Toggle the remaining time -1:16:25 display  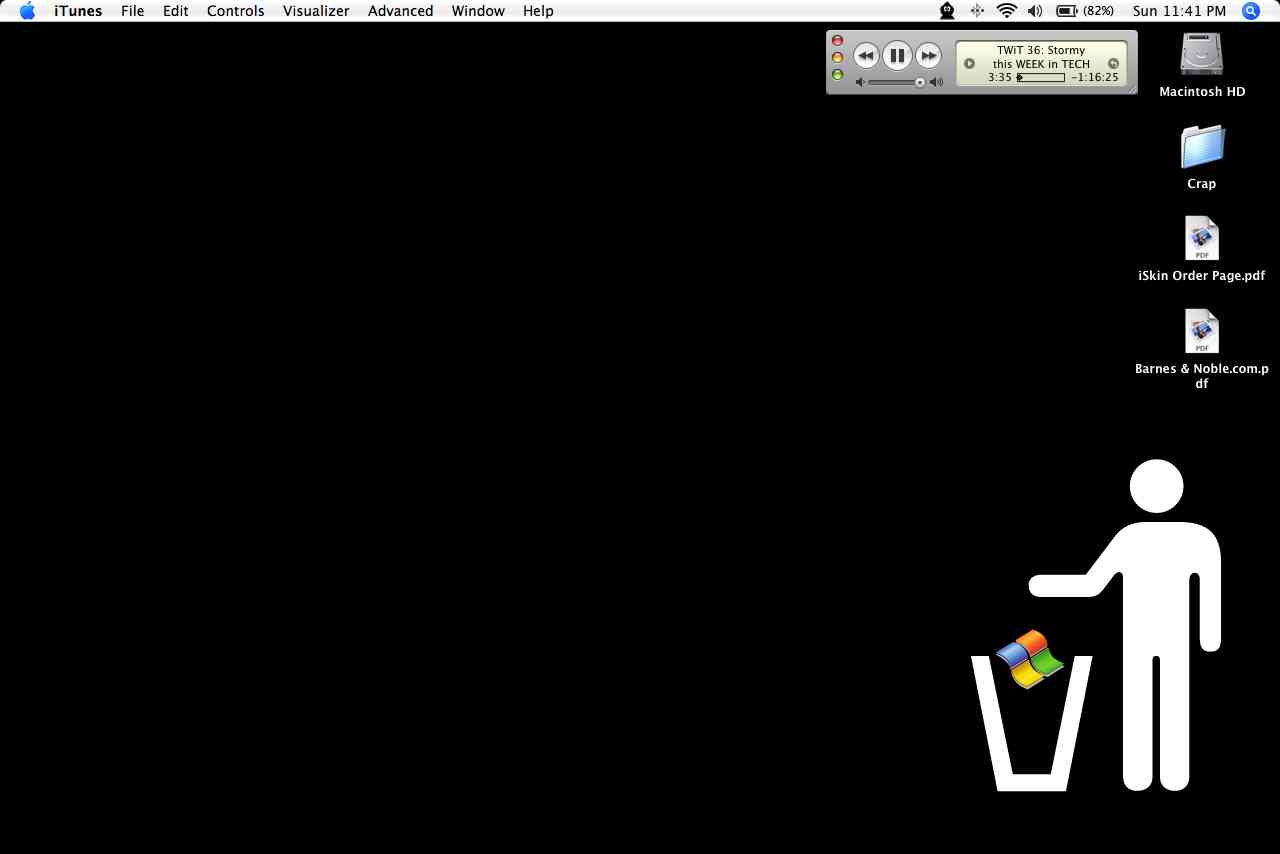[x=1094, y=77]
